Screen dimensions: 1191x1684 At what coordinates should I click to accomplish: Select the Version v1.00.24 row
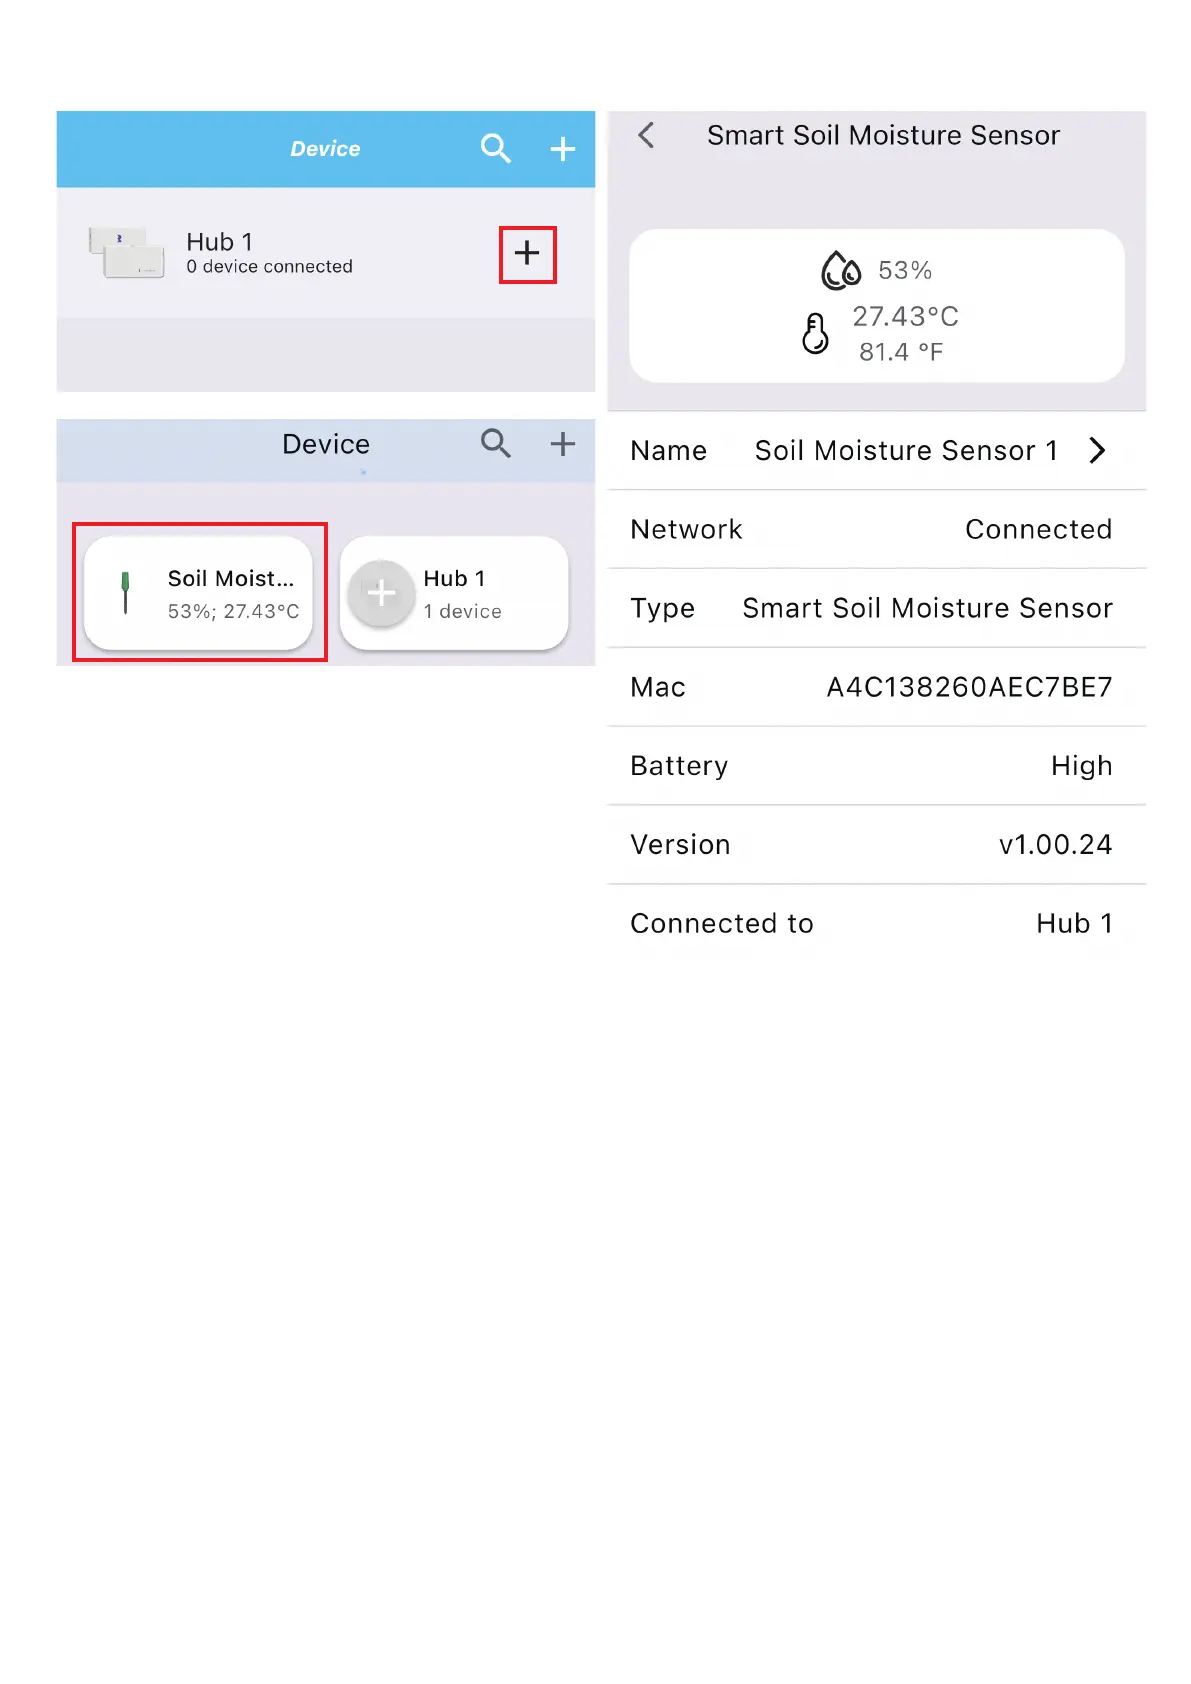[876, 845]
